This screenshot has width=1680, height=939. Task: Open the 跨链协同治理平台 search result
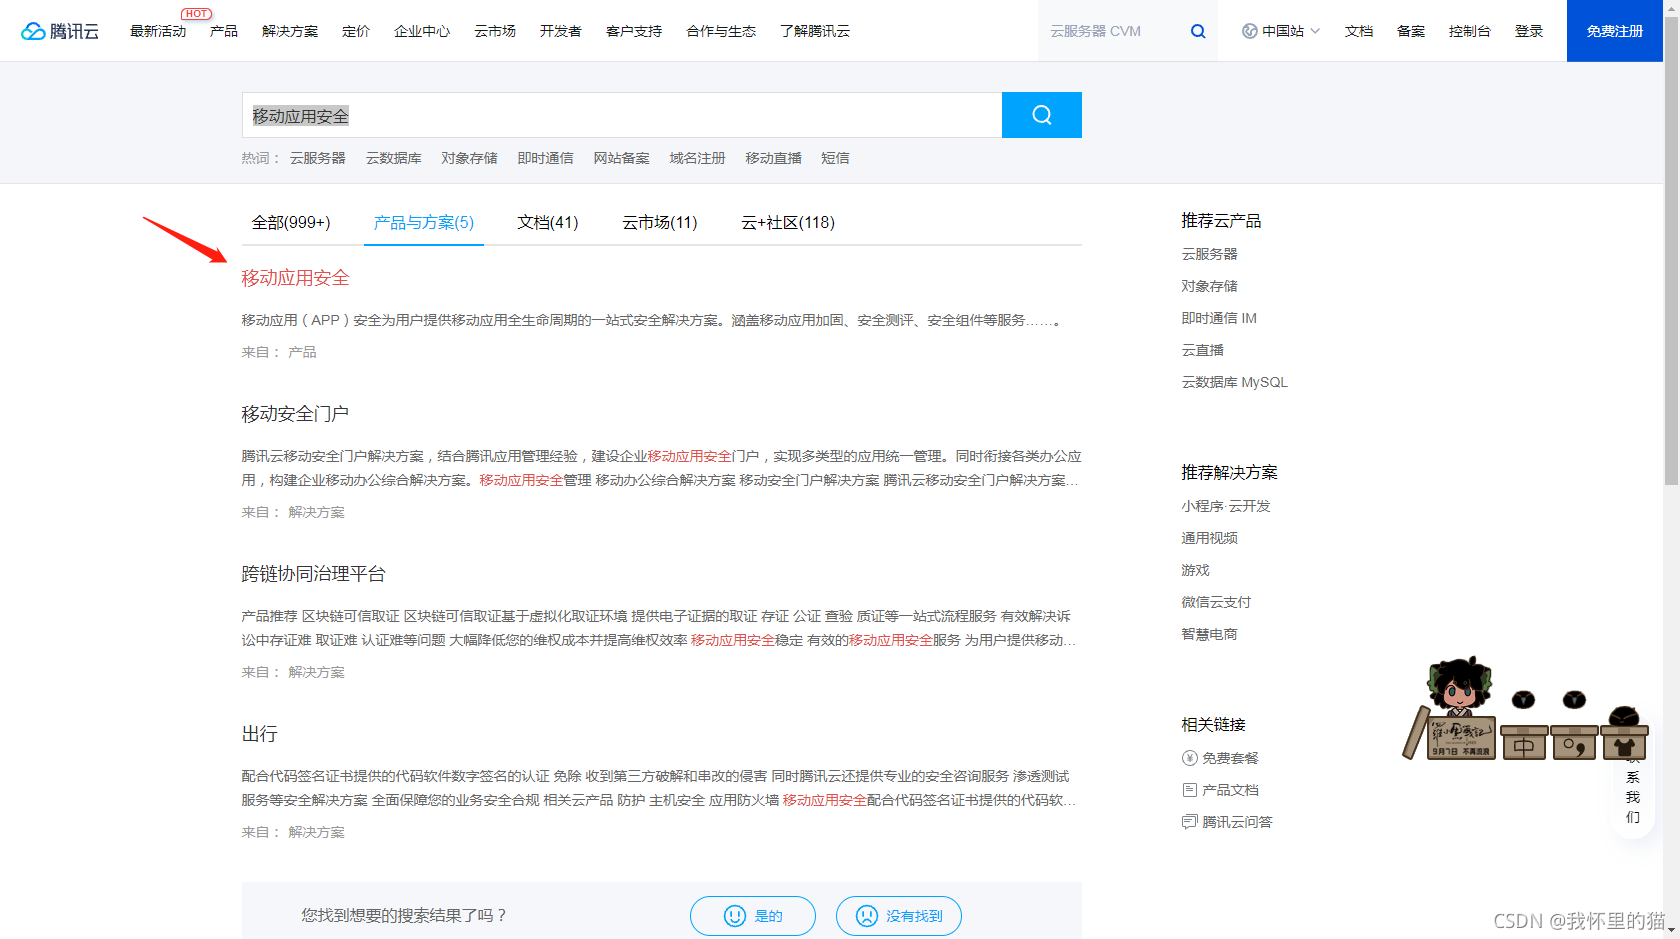(313, 574)
